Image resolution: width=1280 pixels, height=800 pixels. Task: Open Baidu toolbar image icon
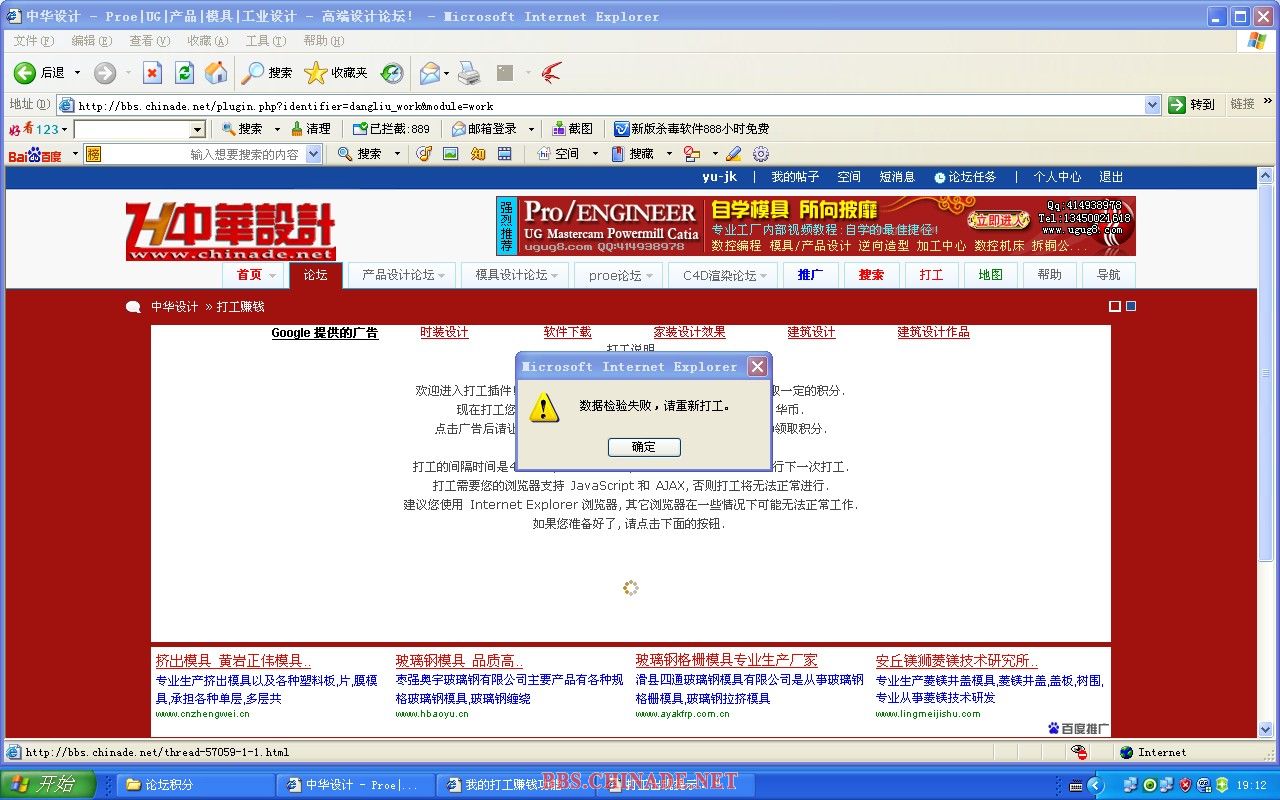(451, 154)
